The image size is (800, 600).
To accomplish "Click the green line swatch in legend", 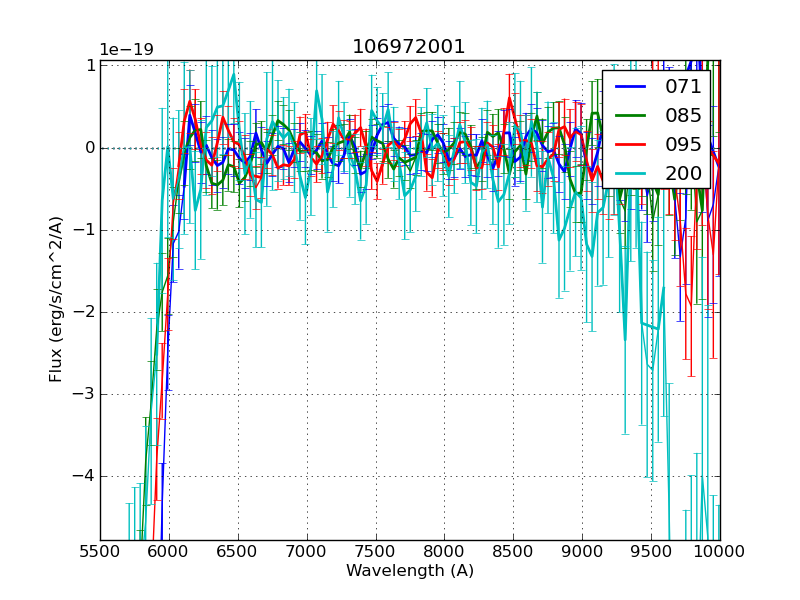I will tap(630, 115).
